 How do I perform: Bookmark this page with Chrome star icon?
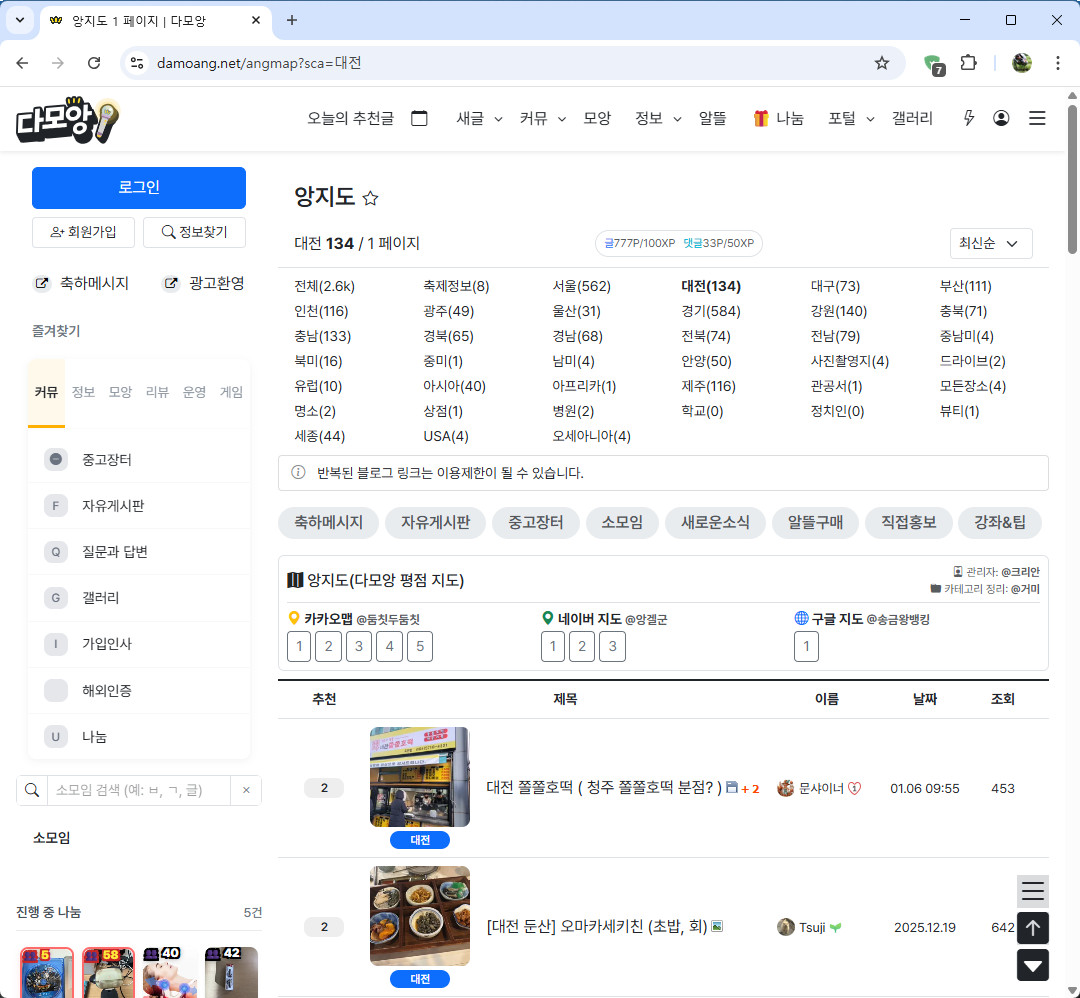(x=881, y=63)
